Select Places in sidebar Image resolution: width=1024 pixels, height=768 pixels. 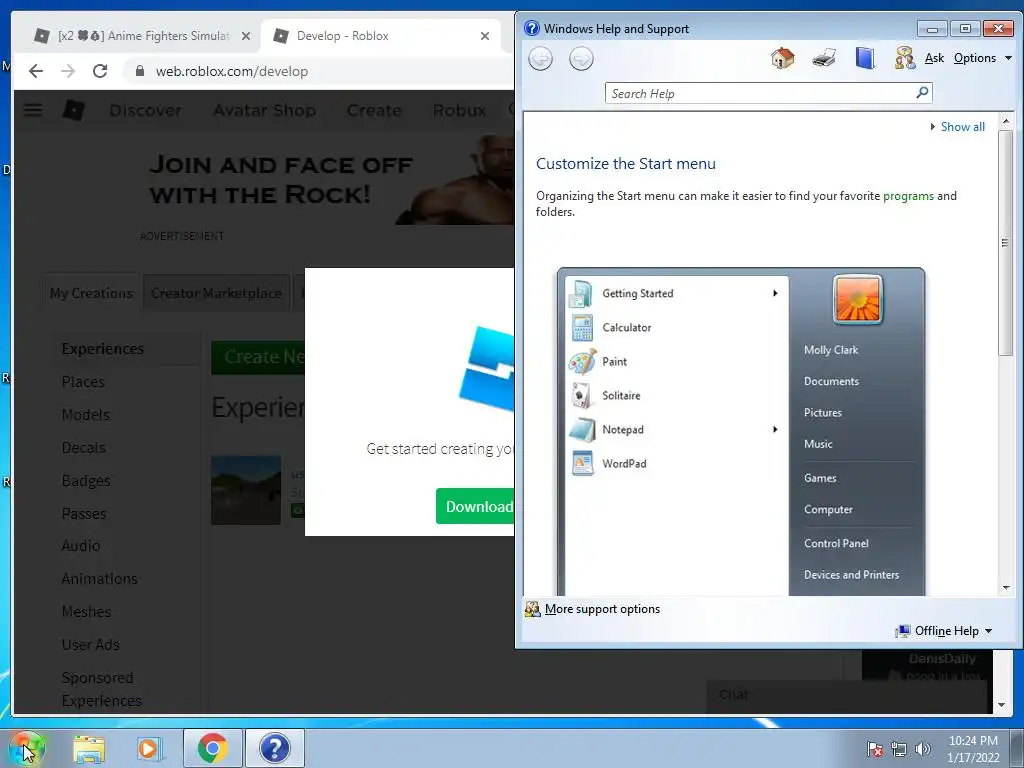[83, 381]
